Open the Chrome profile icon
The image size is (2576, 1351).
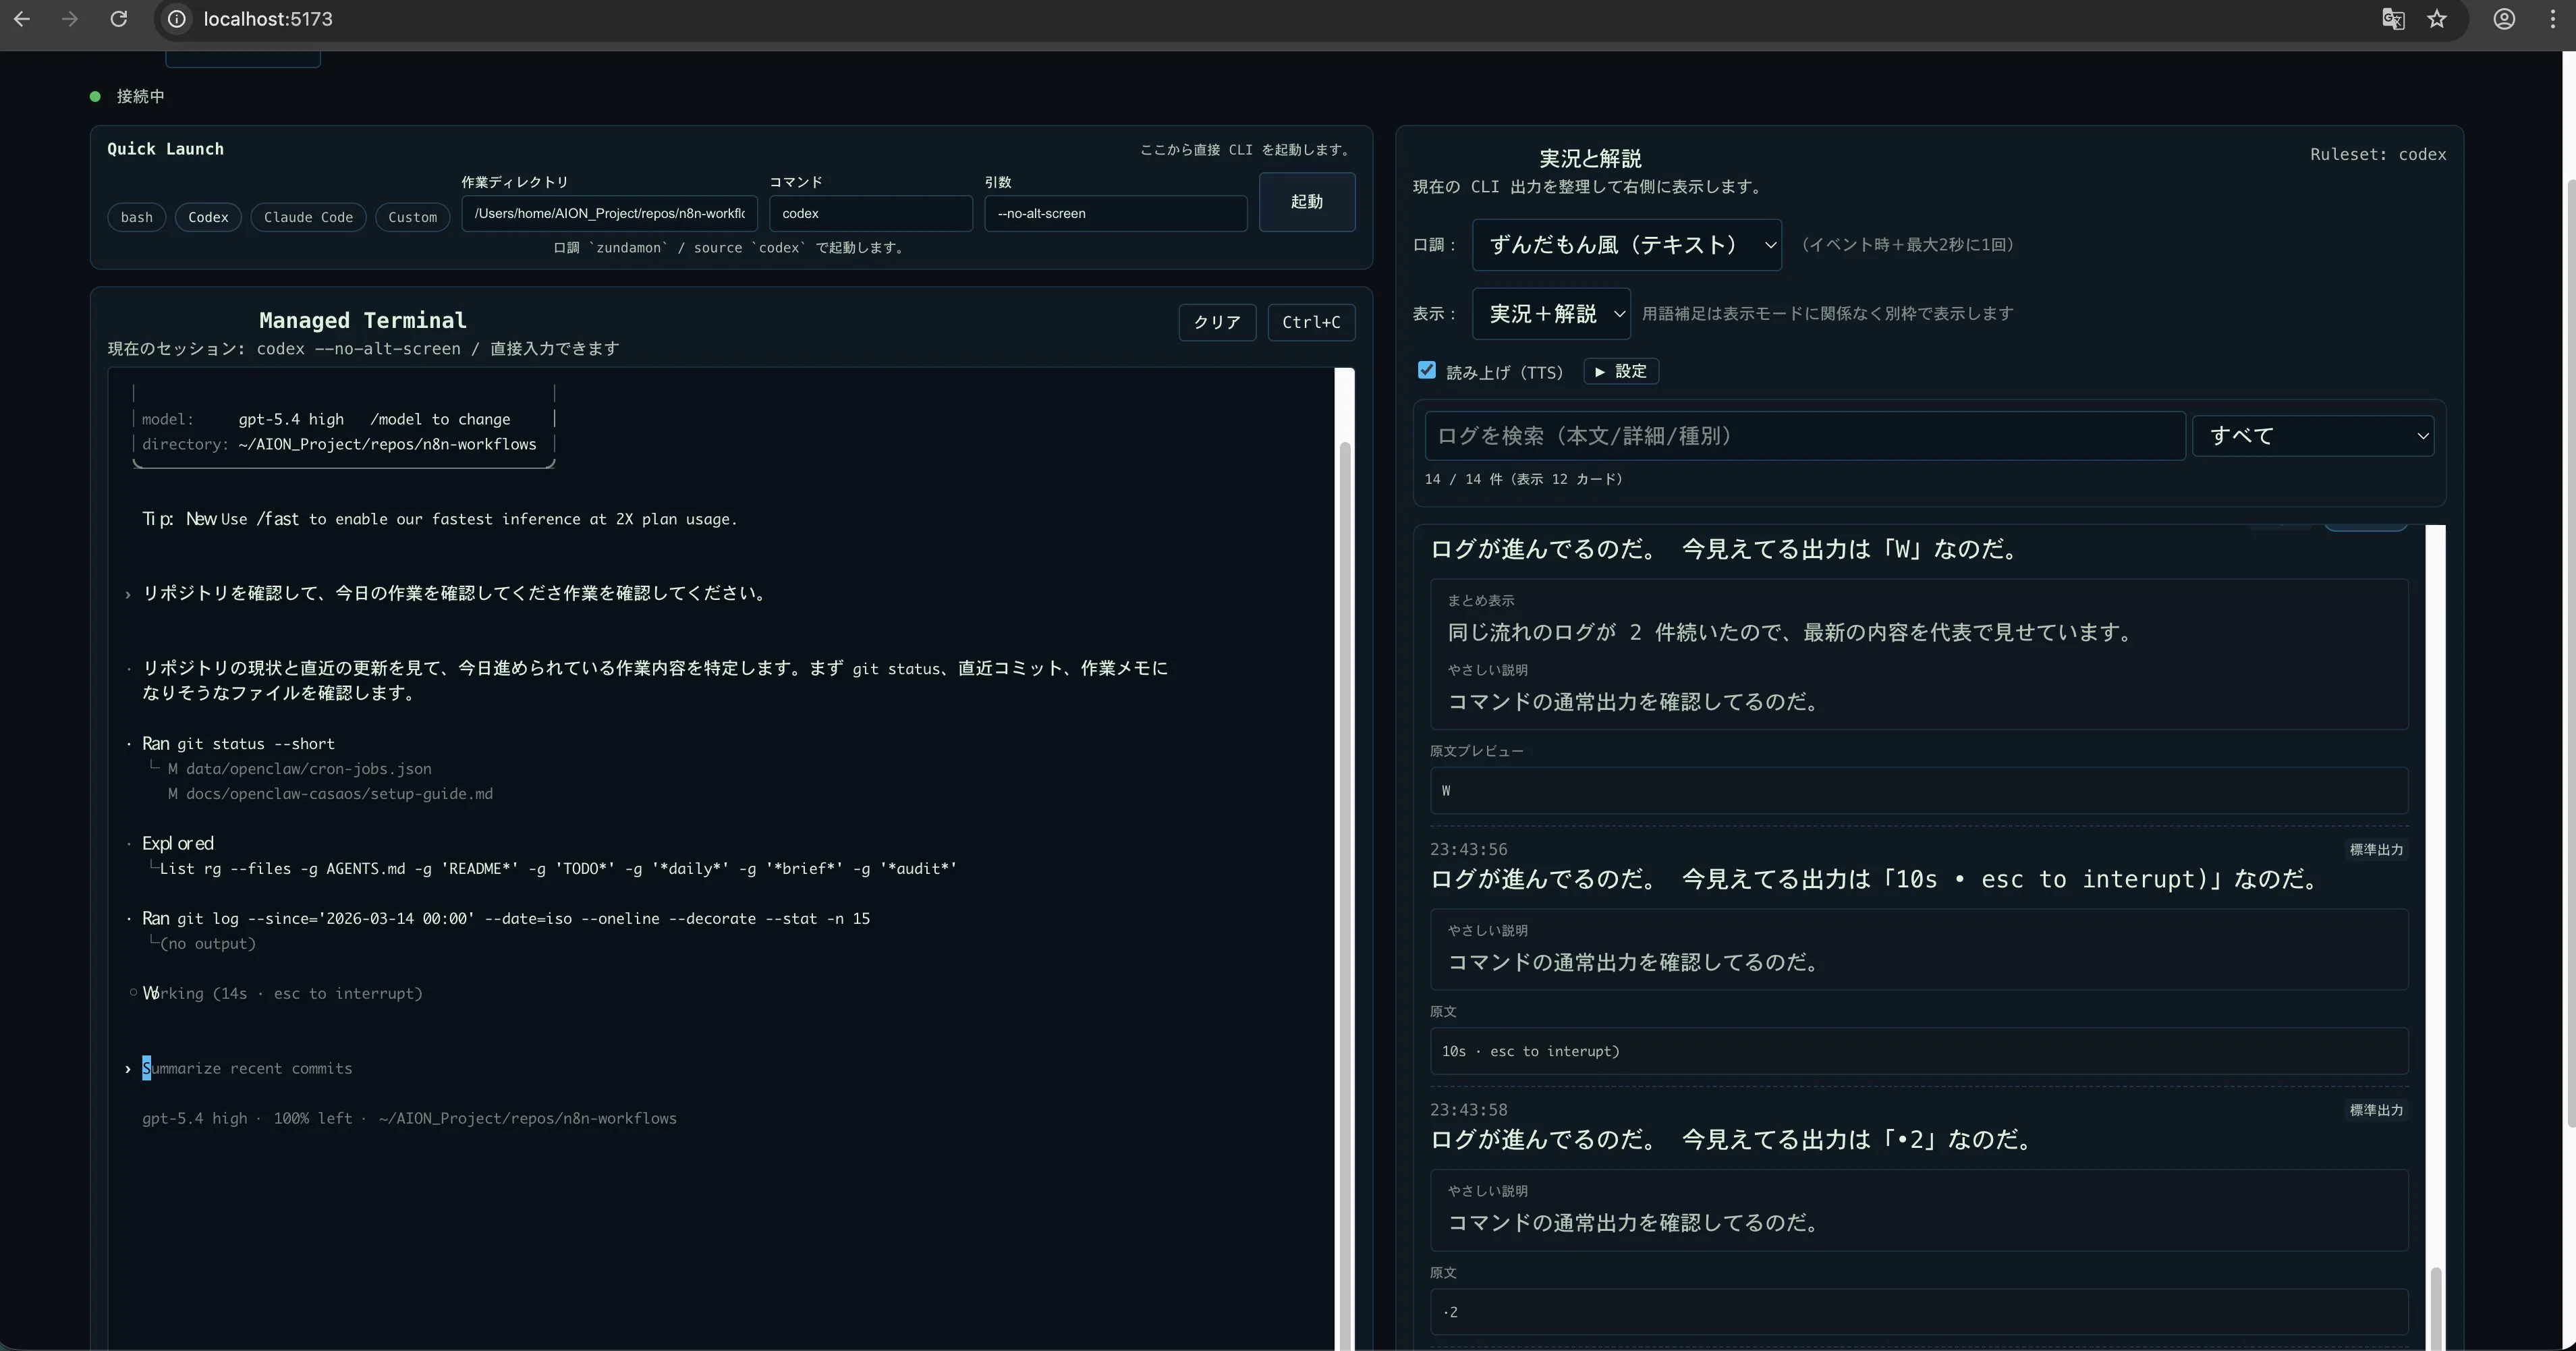pos(2503,19)
